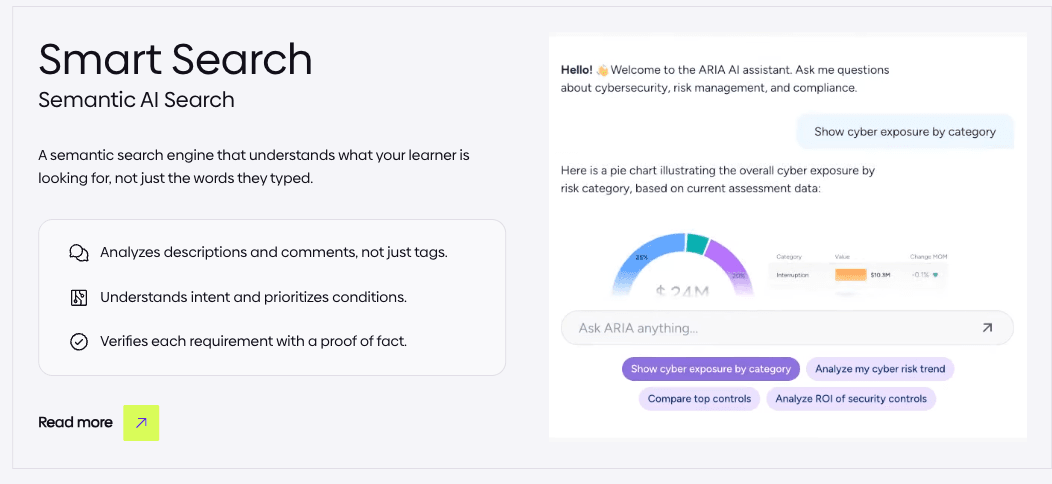Pick the Analyze ROI of security controls chip

[x=851, y=399]
